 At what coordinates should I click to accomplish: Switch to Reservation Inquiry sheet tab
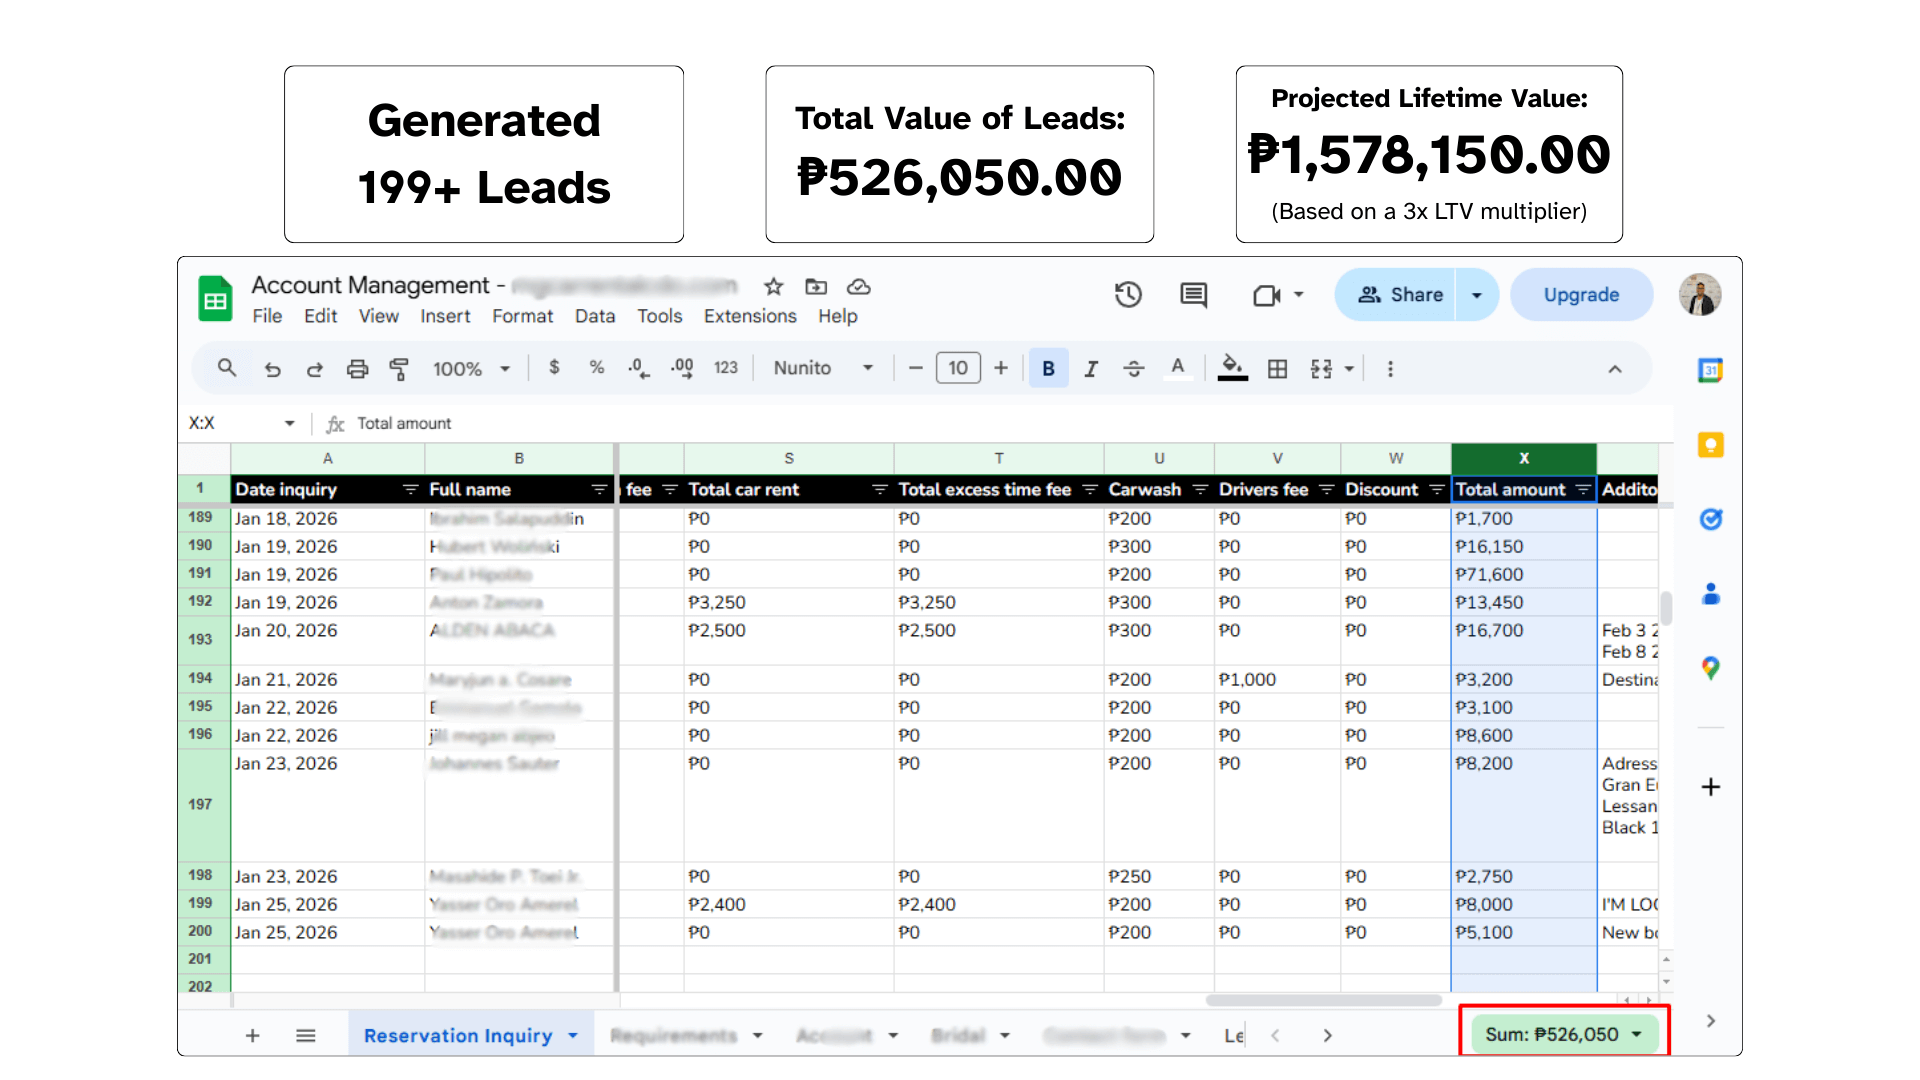click(x=457, y=1036)
